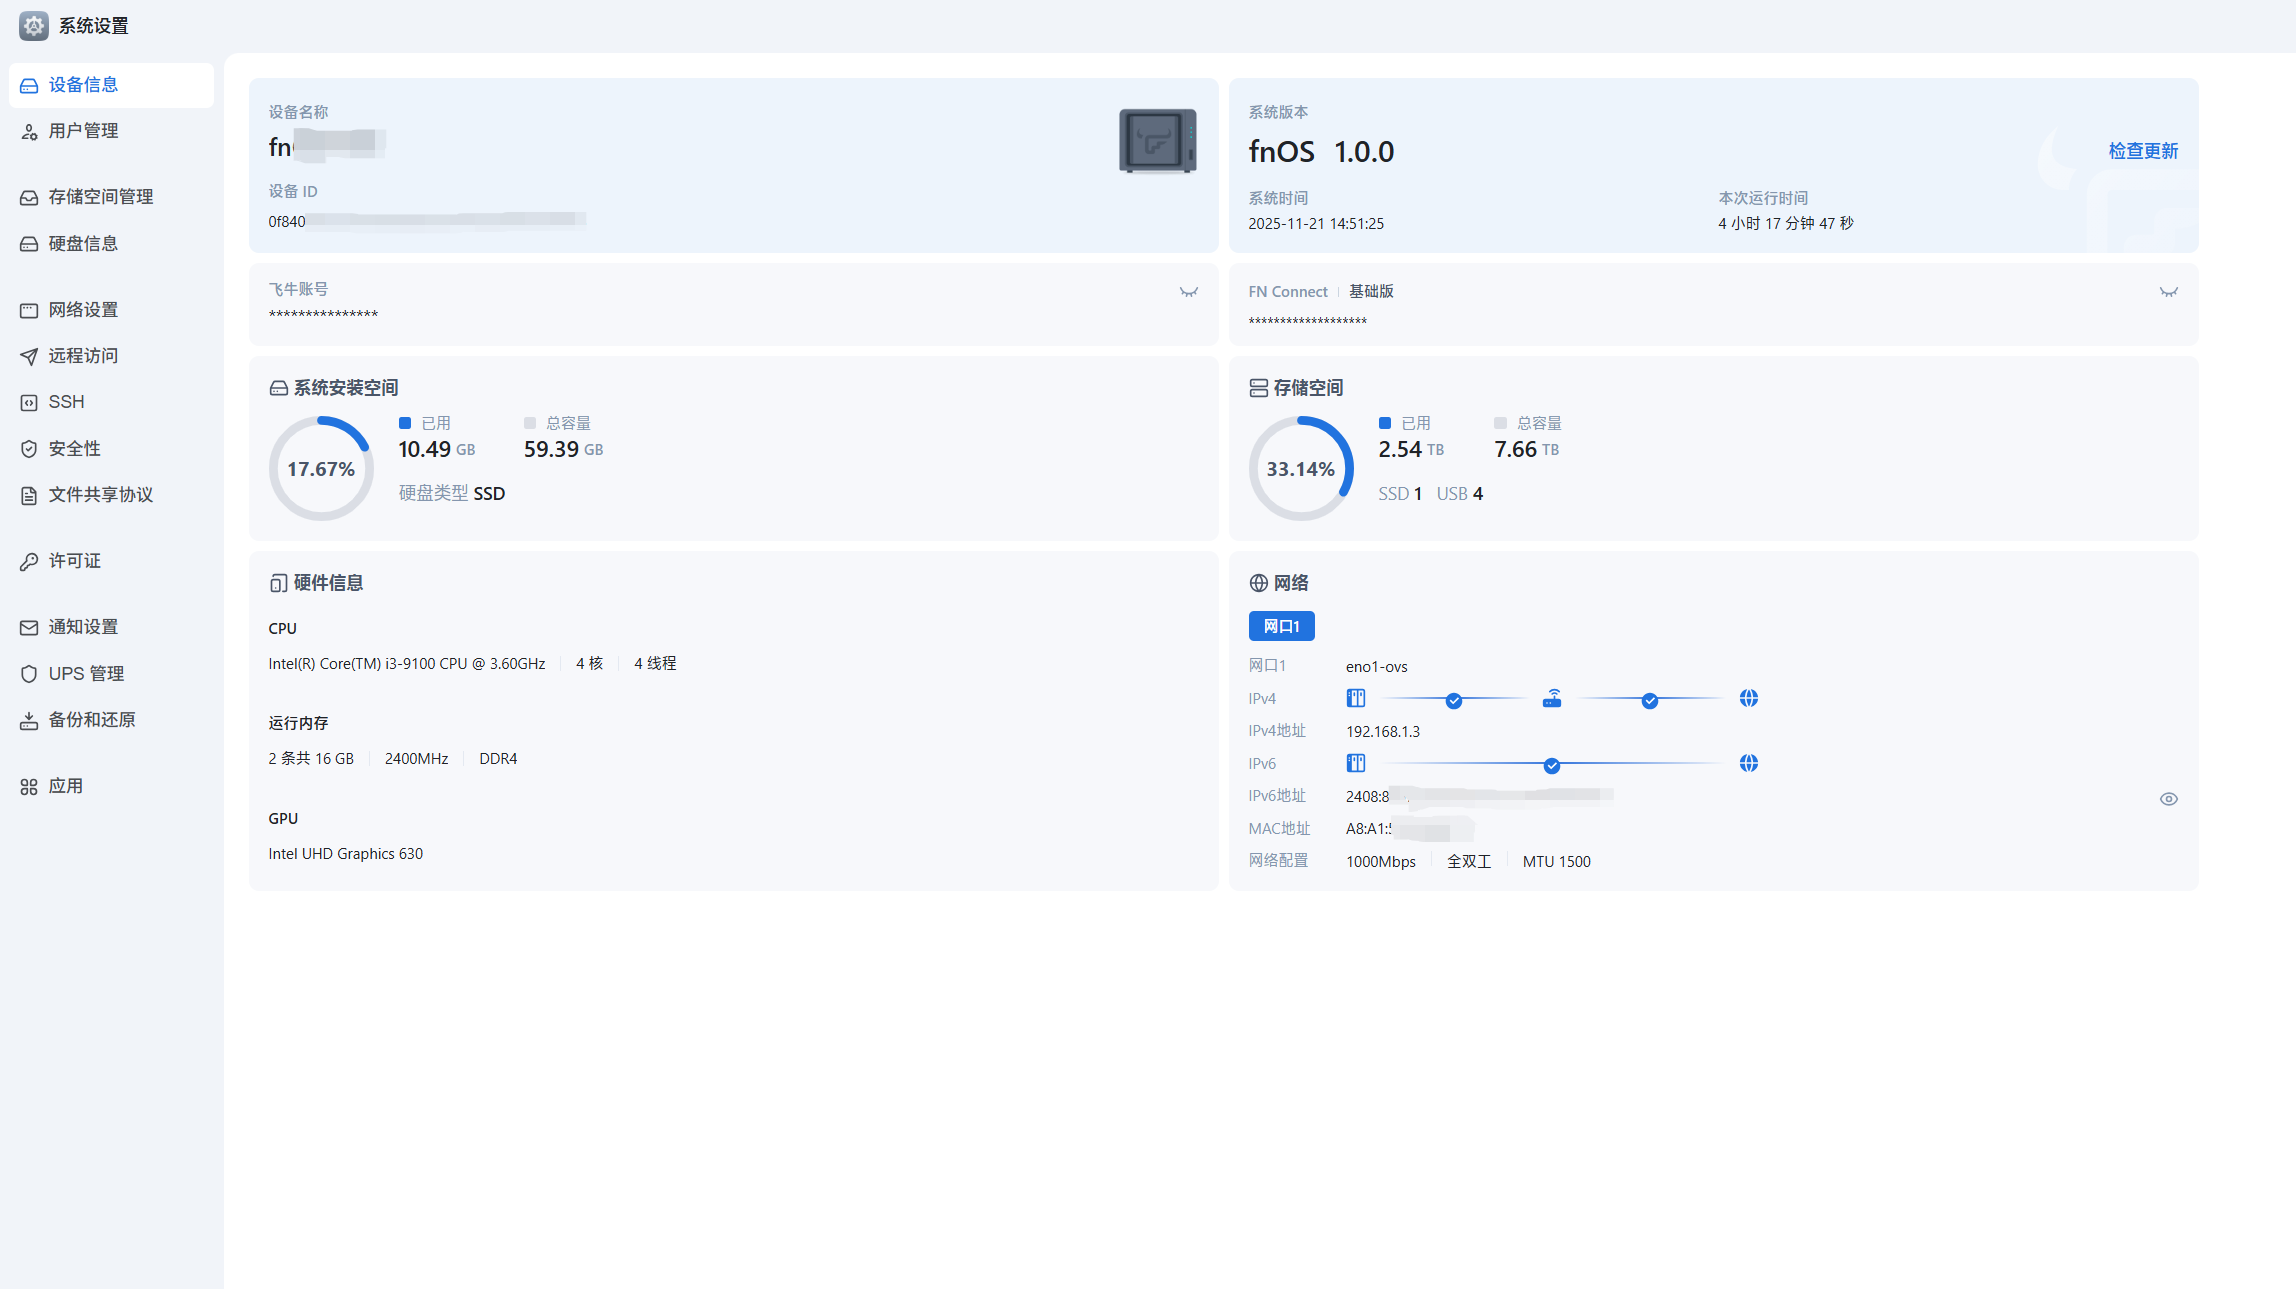Click the 17.67% system space ring
Screen dimensions: 2296x1289
point(321,469)
